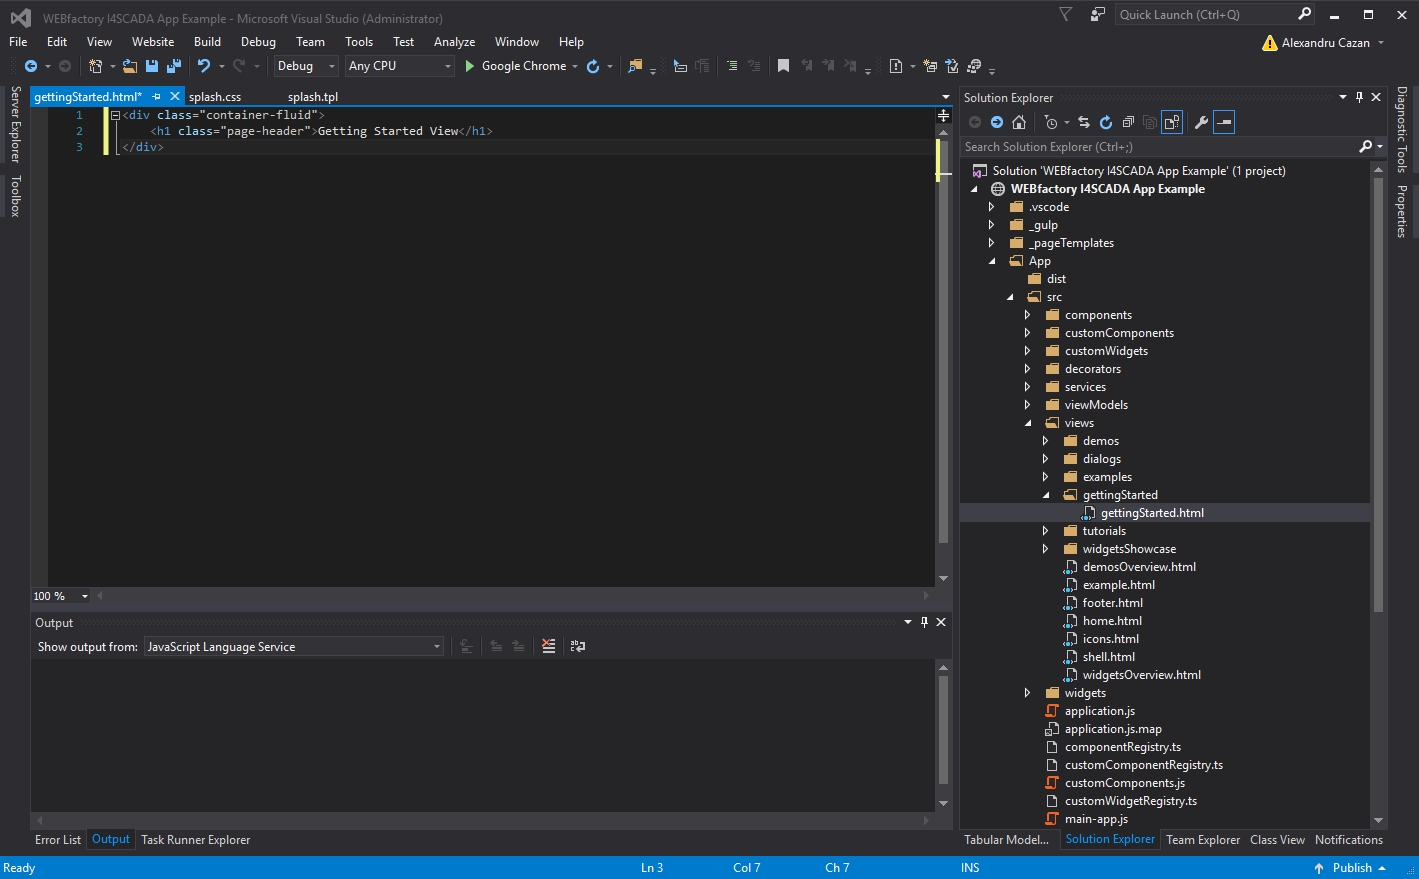
Task: Start debugging with the green play icon
Action: click(469, 66)
